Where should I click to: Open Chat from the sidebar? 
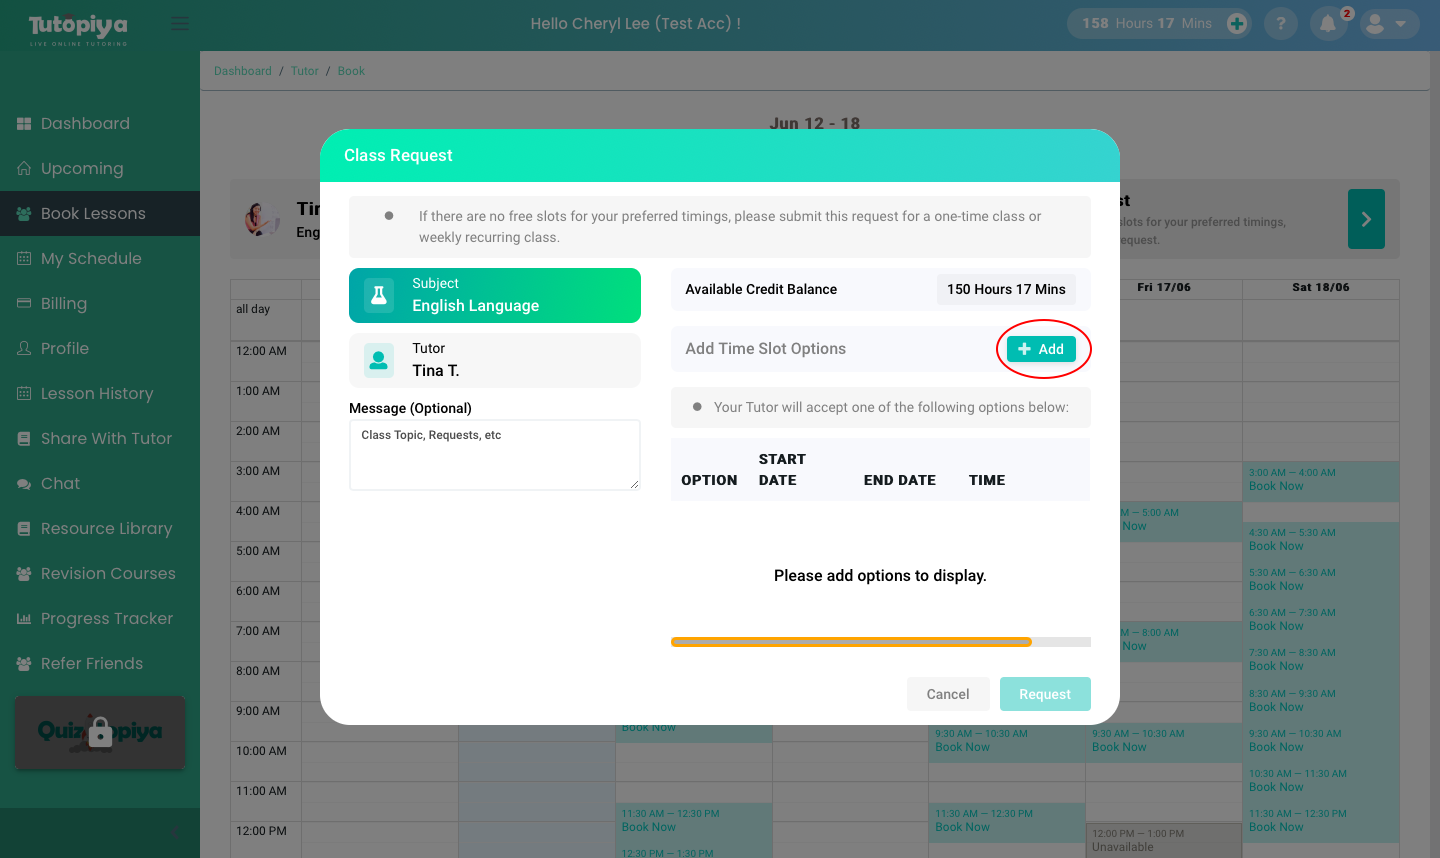(60, 484)
